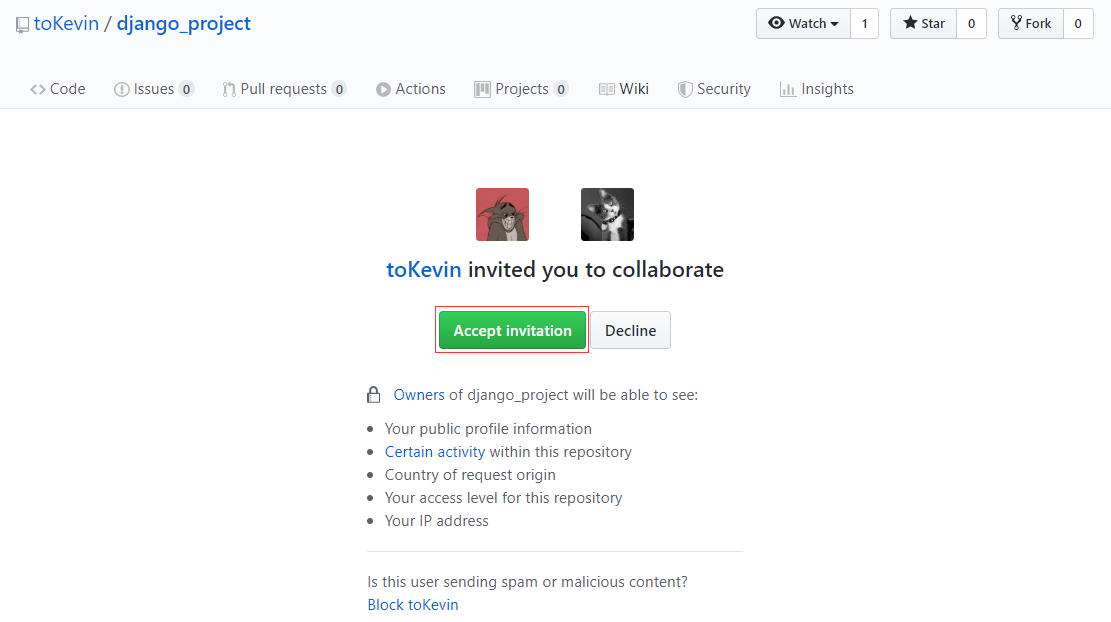The image size is (1111, 622).
Task: Switch to the Code tab
Action: tap(57, 89)
